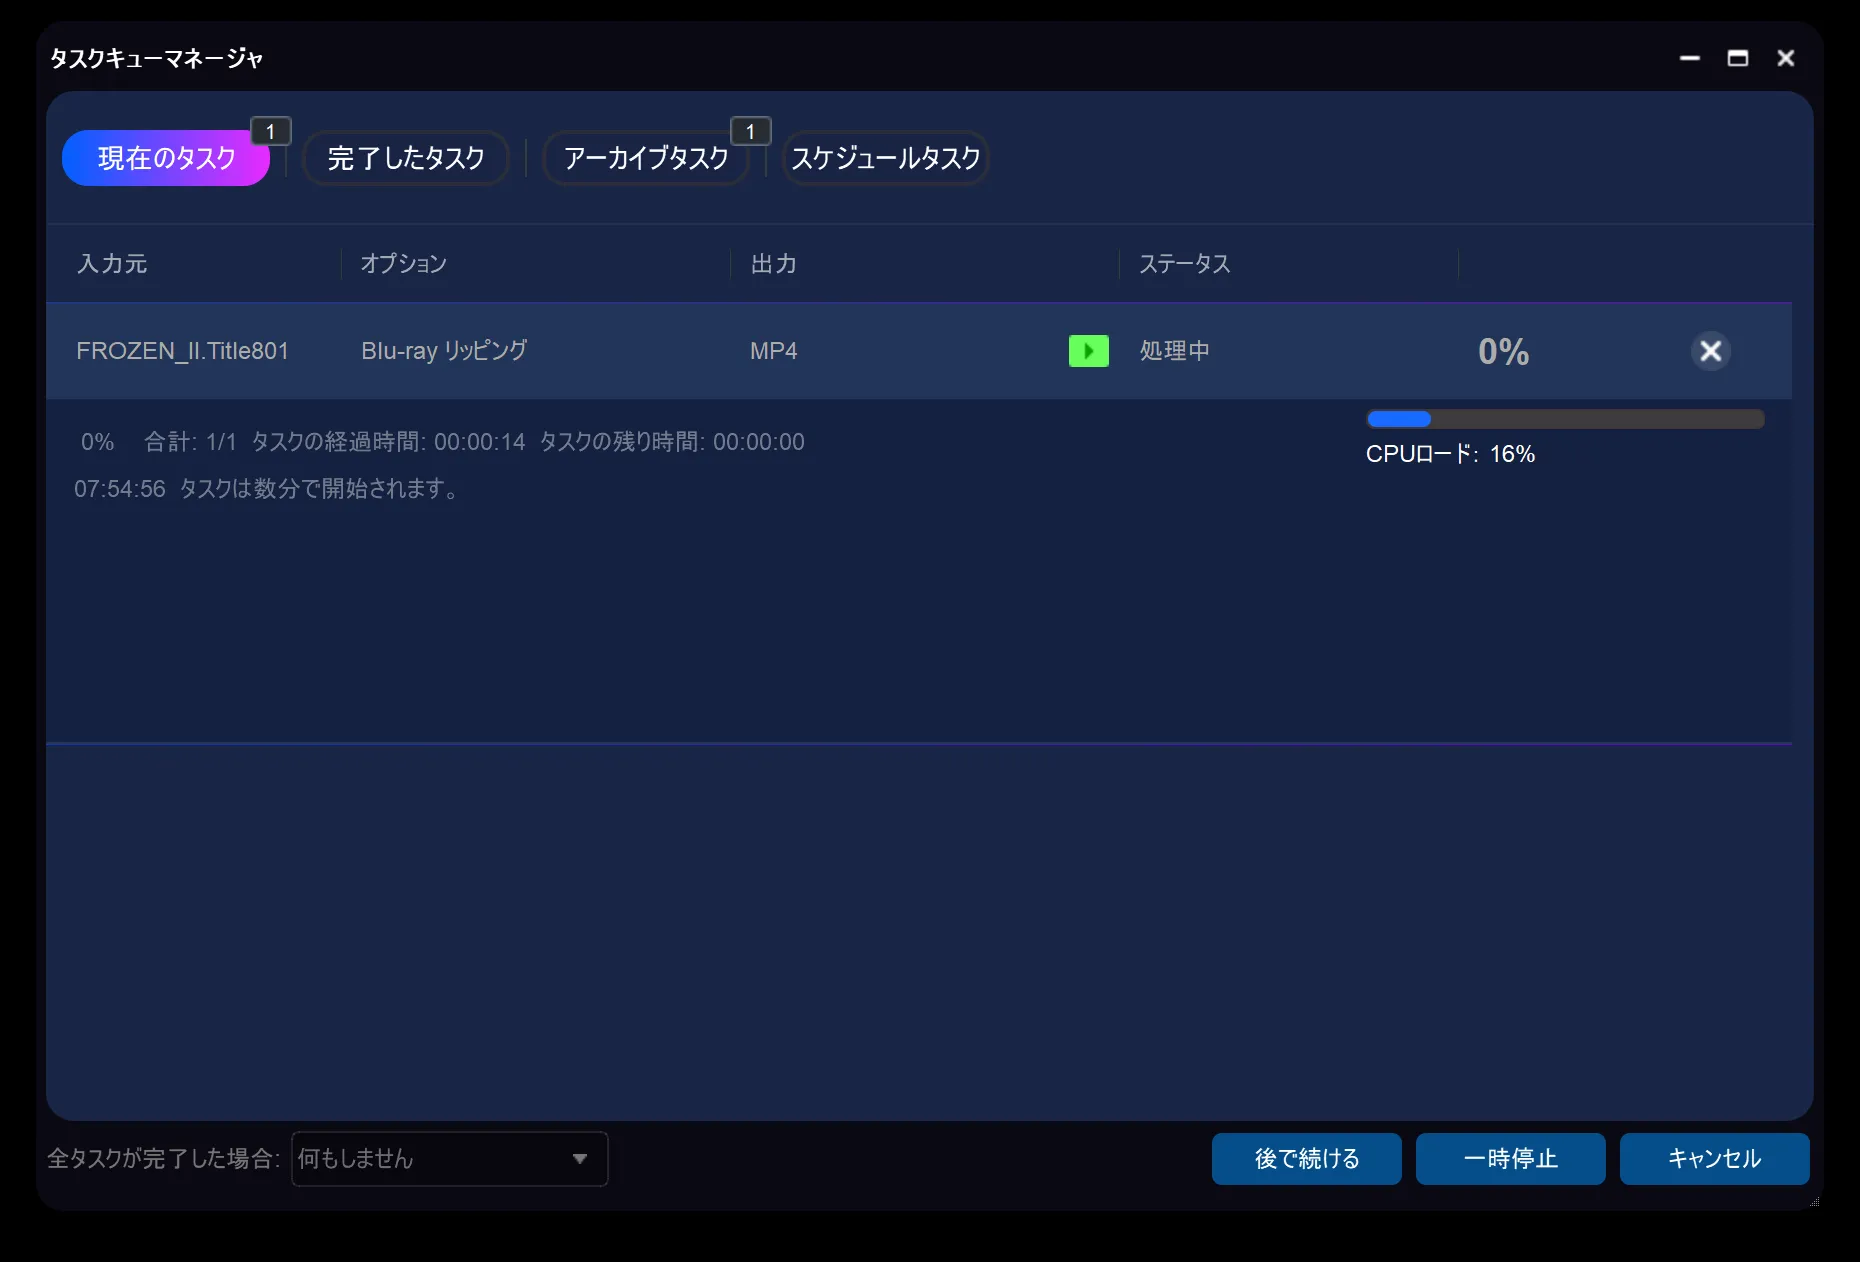This screenshot has height=1262, width=1860.
Task: Click the ステータス column header
Action: click(1185, 264)
